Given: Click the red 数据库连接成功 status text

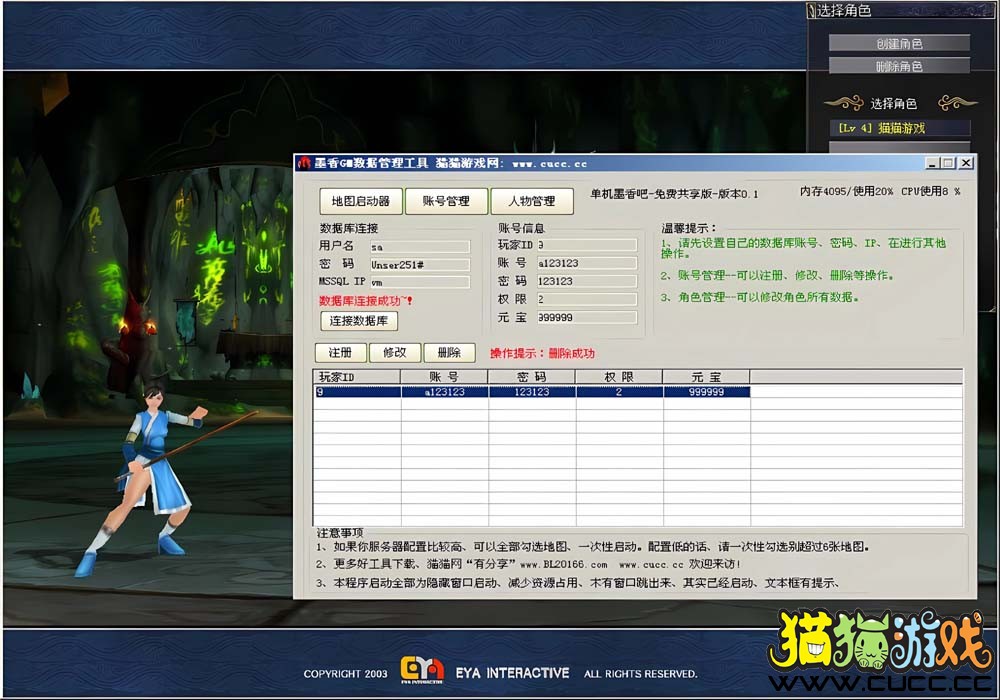Looking at the screenshot, I should pyautogui.click(x=365, y=300).
